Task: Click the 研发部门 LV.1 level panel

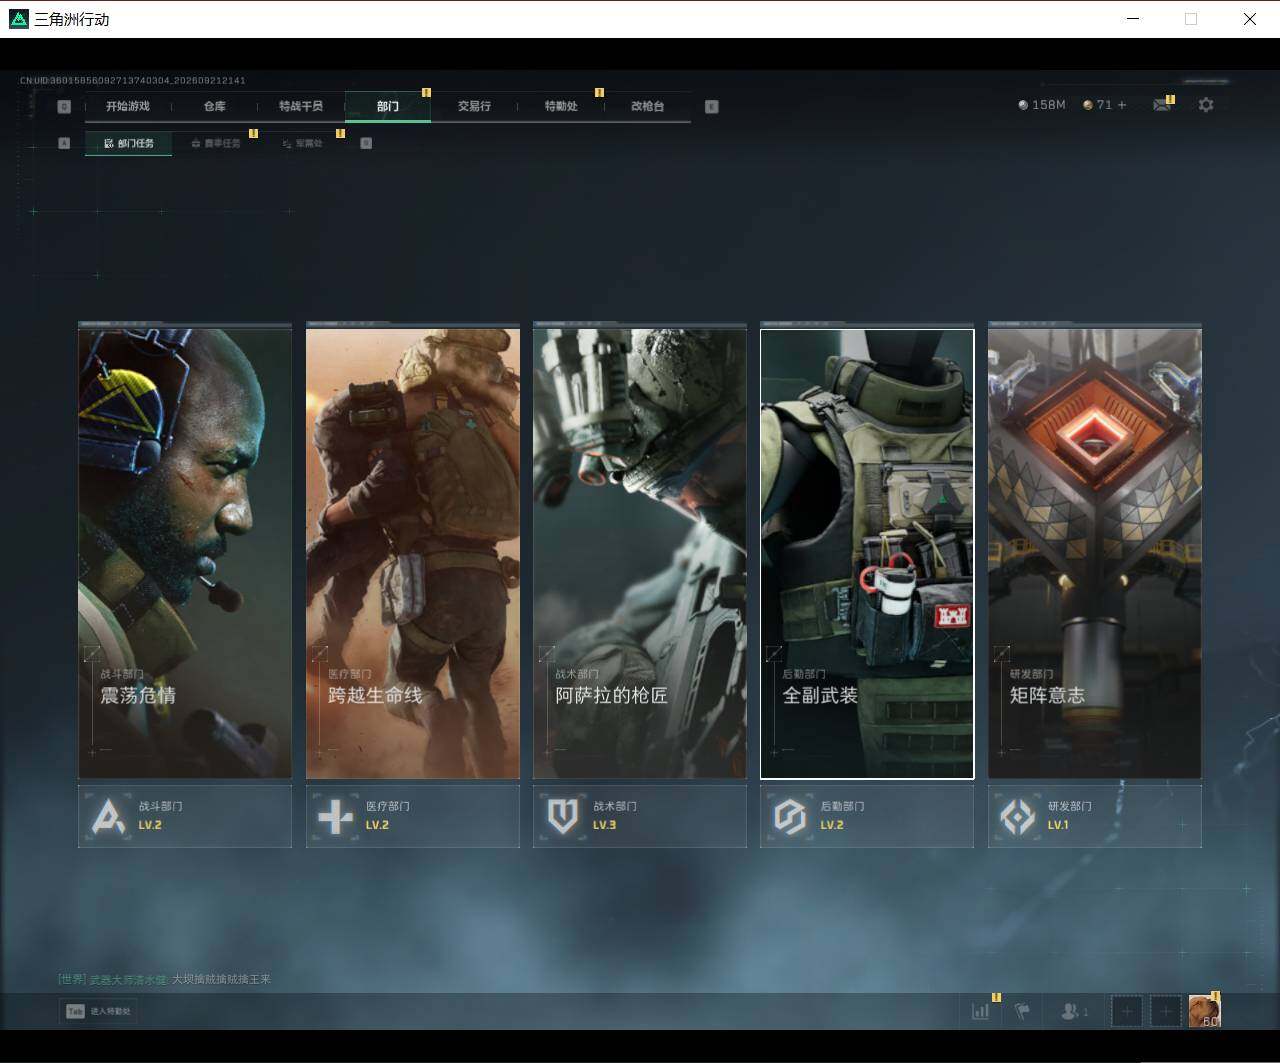Action: 1095,816
